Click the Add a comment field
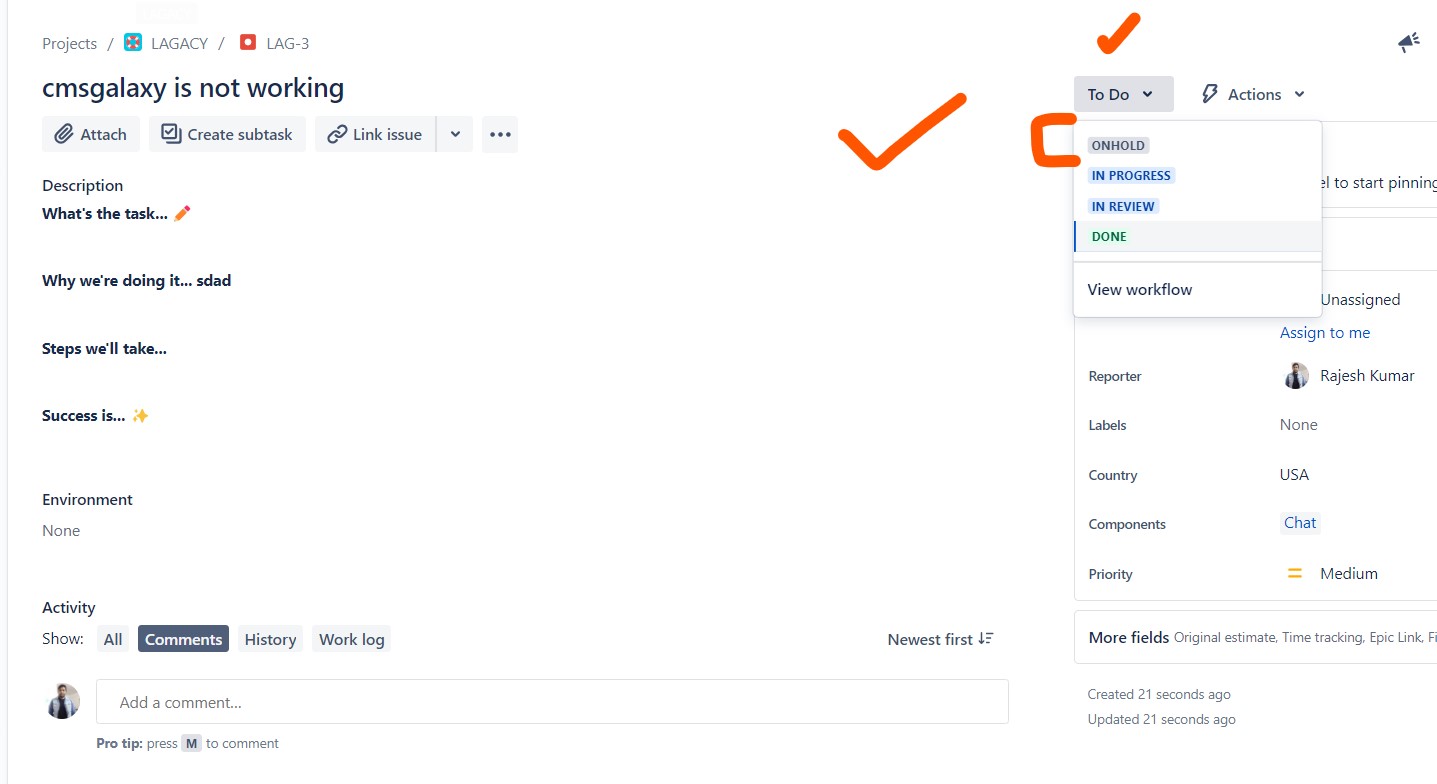This screenshot has height=784, width=1437. pyautogui.click(x=551, y=702)
